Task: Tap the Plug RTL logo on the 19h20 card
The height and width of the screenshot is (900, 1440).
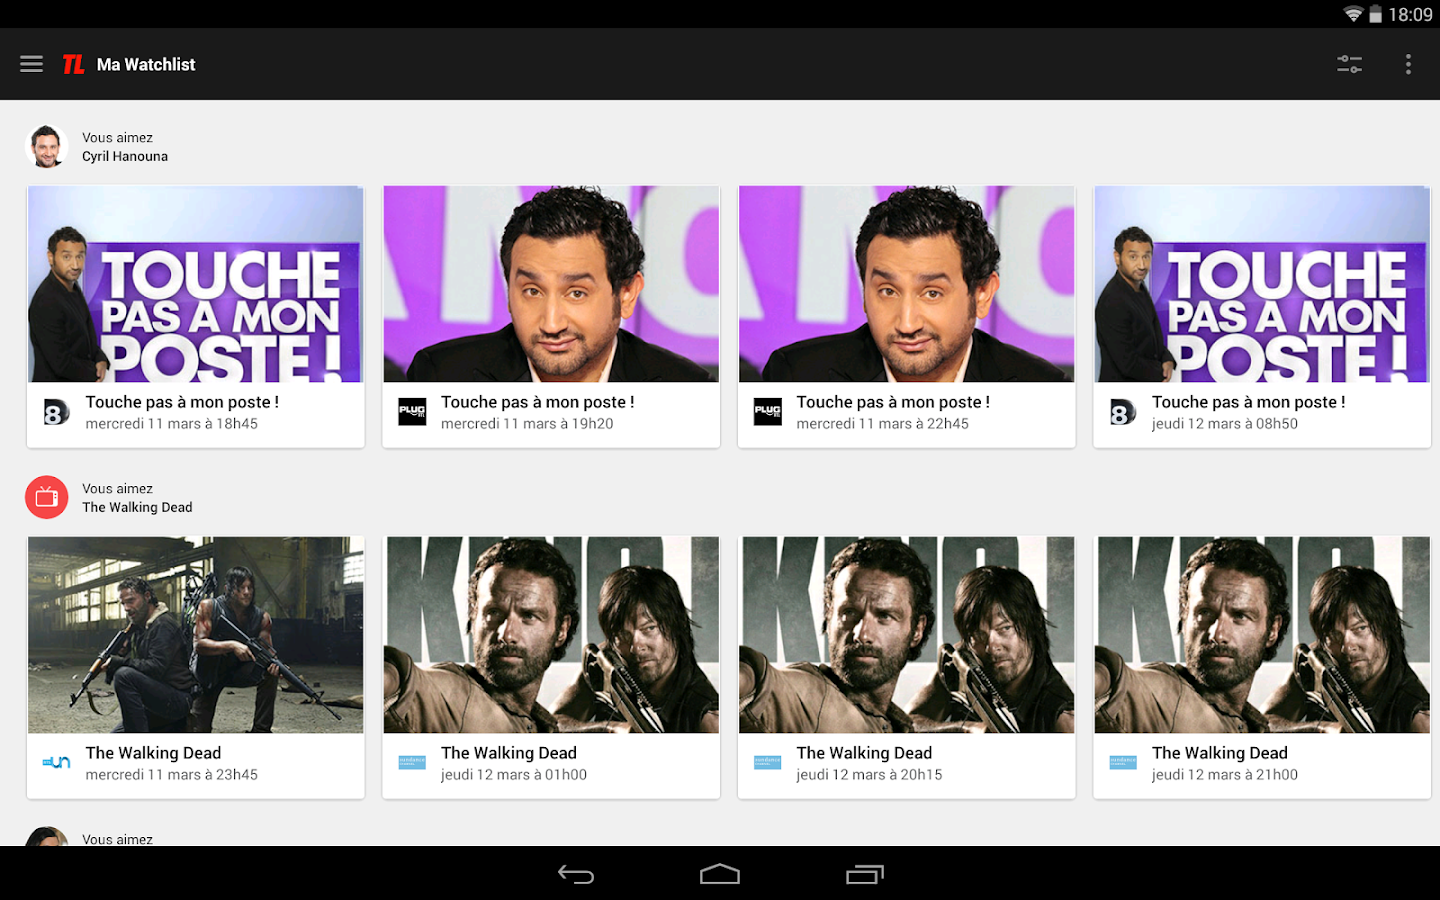Action: pyautogui.click(x=412, y=412)
